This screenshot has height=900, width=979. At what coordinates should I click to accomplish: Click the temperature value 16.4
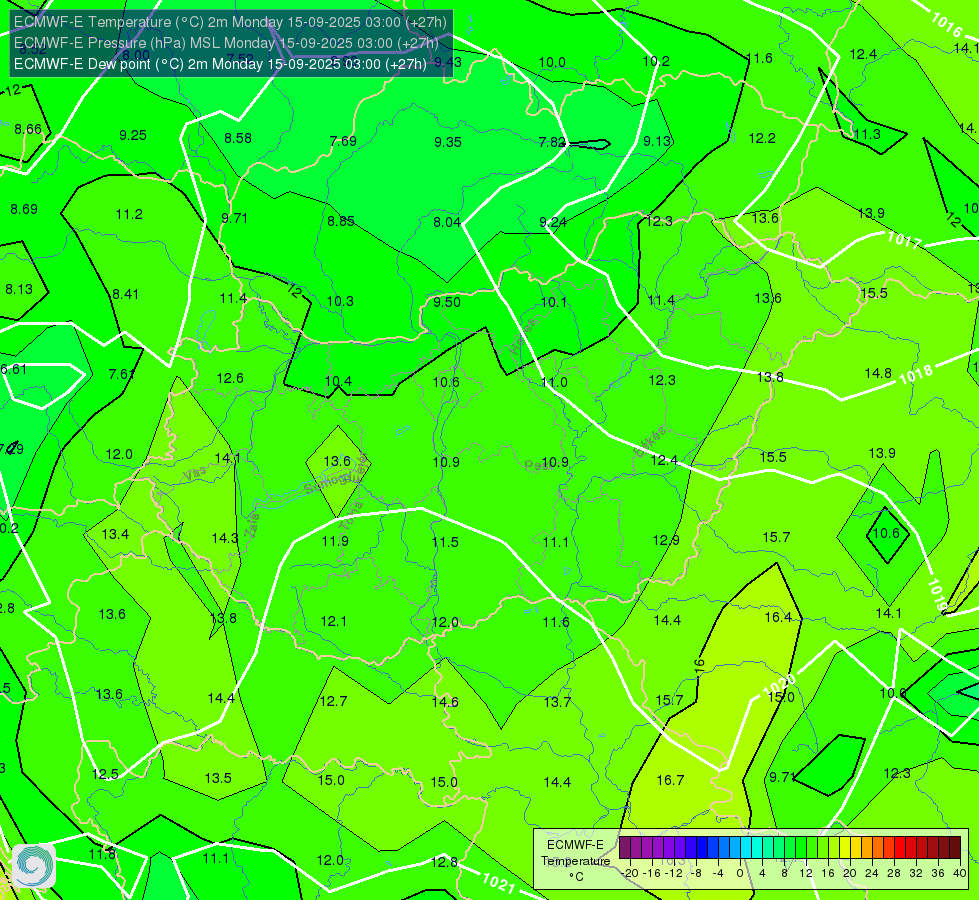[x=778, y=617]
